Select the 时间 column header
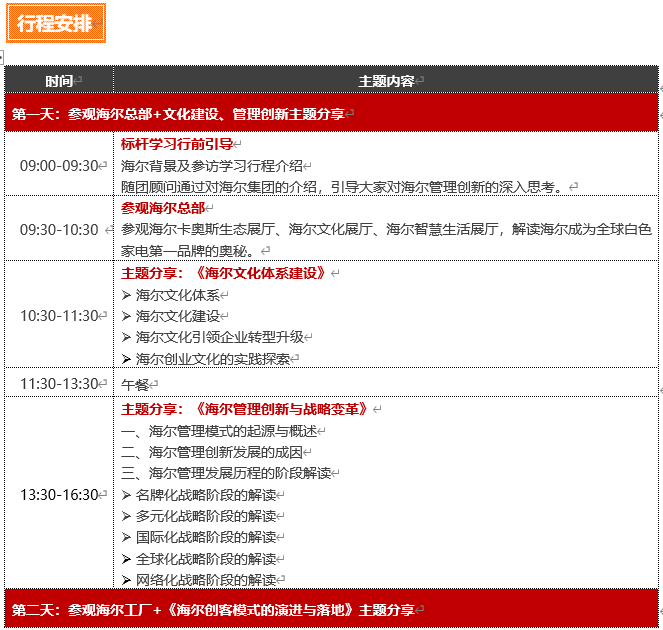 (x=59, y=81)
